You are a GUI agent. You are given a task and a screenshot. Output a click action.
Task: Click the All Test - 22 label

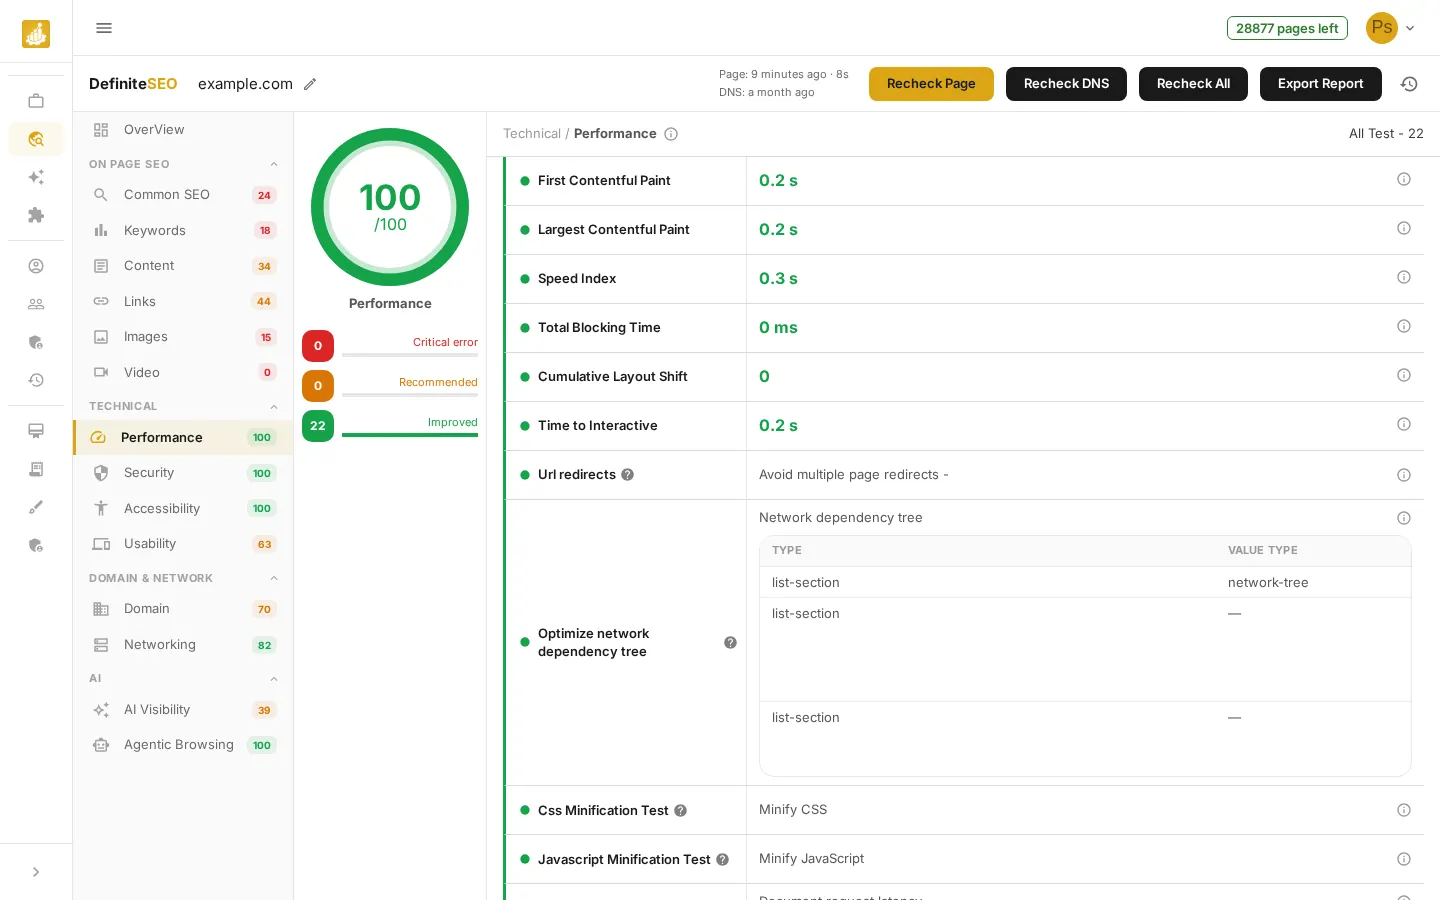click(1386, 134)
